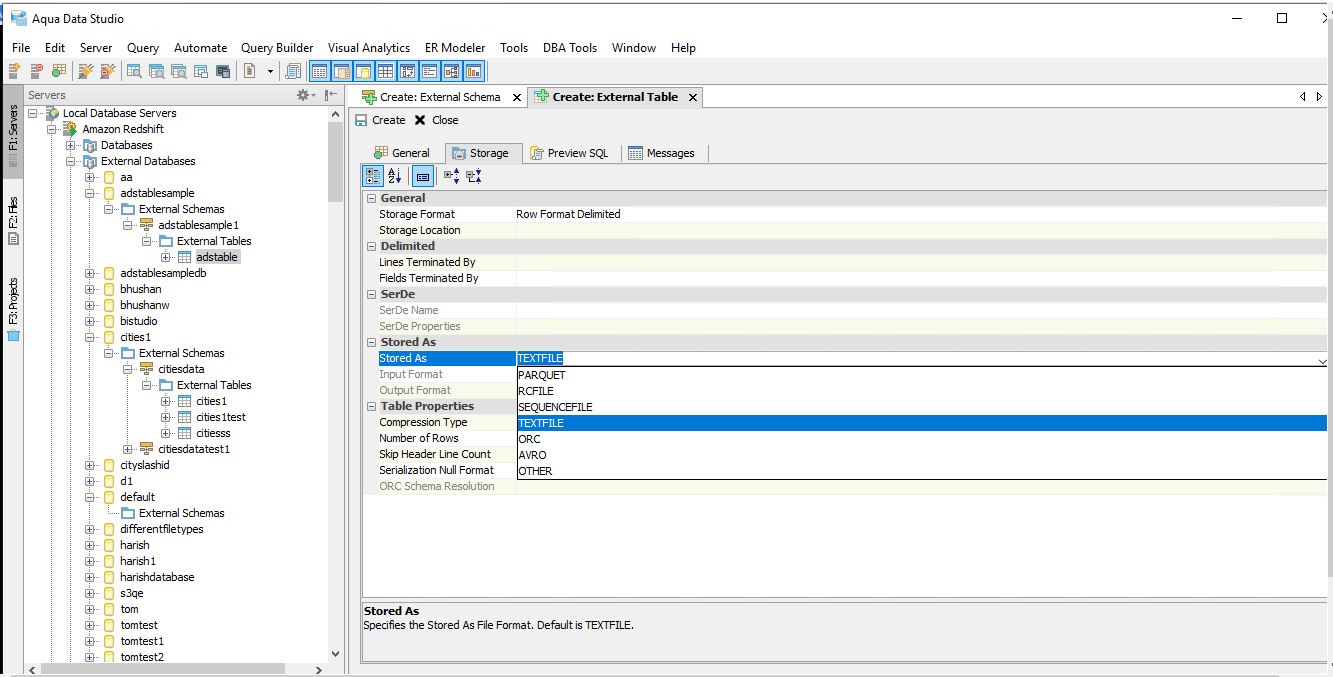The image size is (1333, 677).
Task: Close the Create: External Table tab
Action: (x=692, y=97)
